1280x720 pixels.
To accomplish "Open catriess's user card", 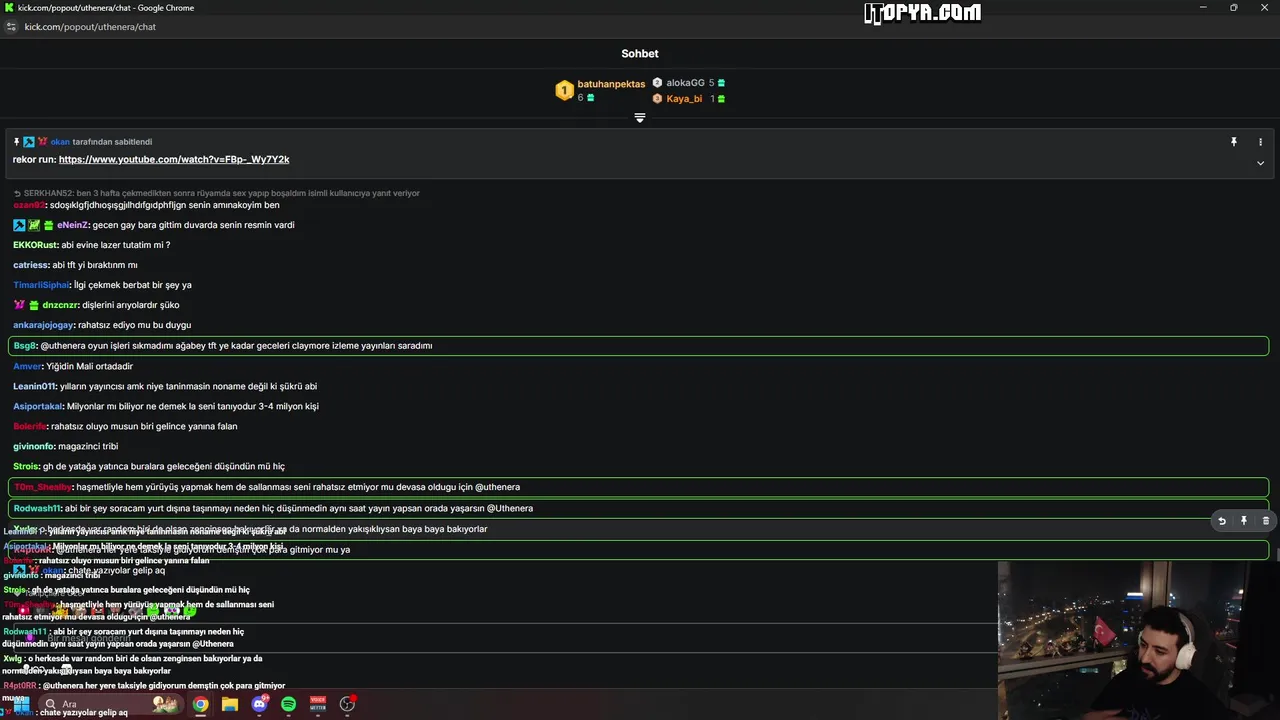I will coord(30,265).
